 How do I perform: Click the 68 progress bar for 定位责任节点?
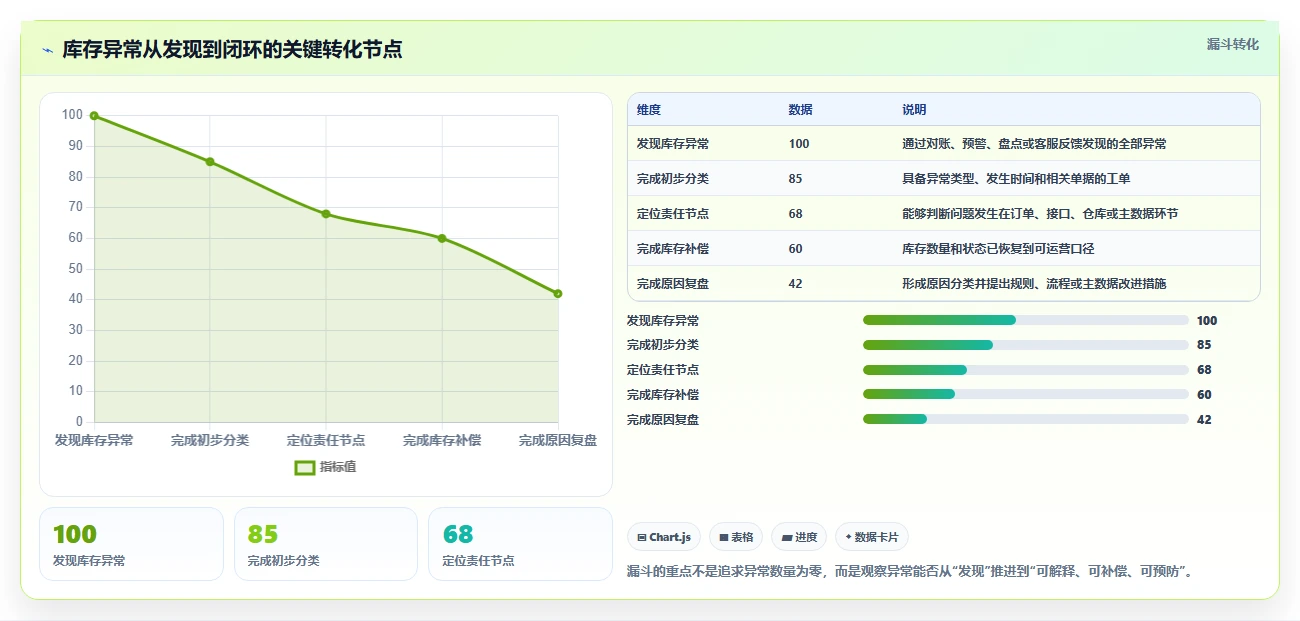tap(1026, 370)
